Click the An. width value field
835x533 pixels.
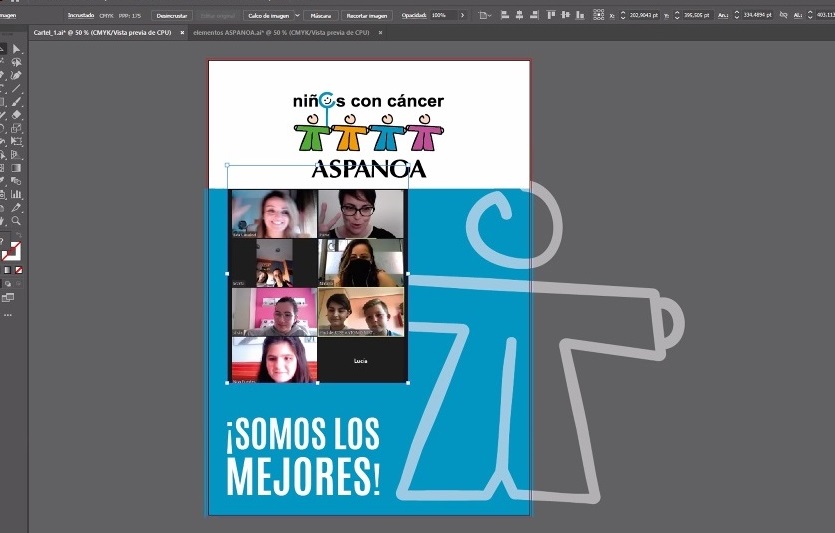tap(758, 15)
